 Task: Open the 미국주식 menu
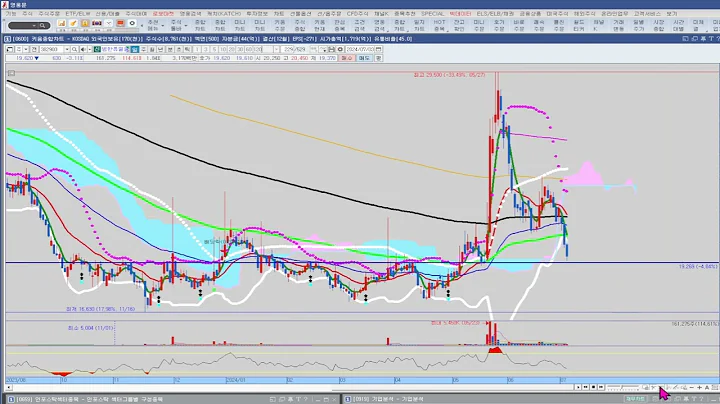[557, 14]
